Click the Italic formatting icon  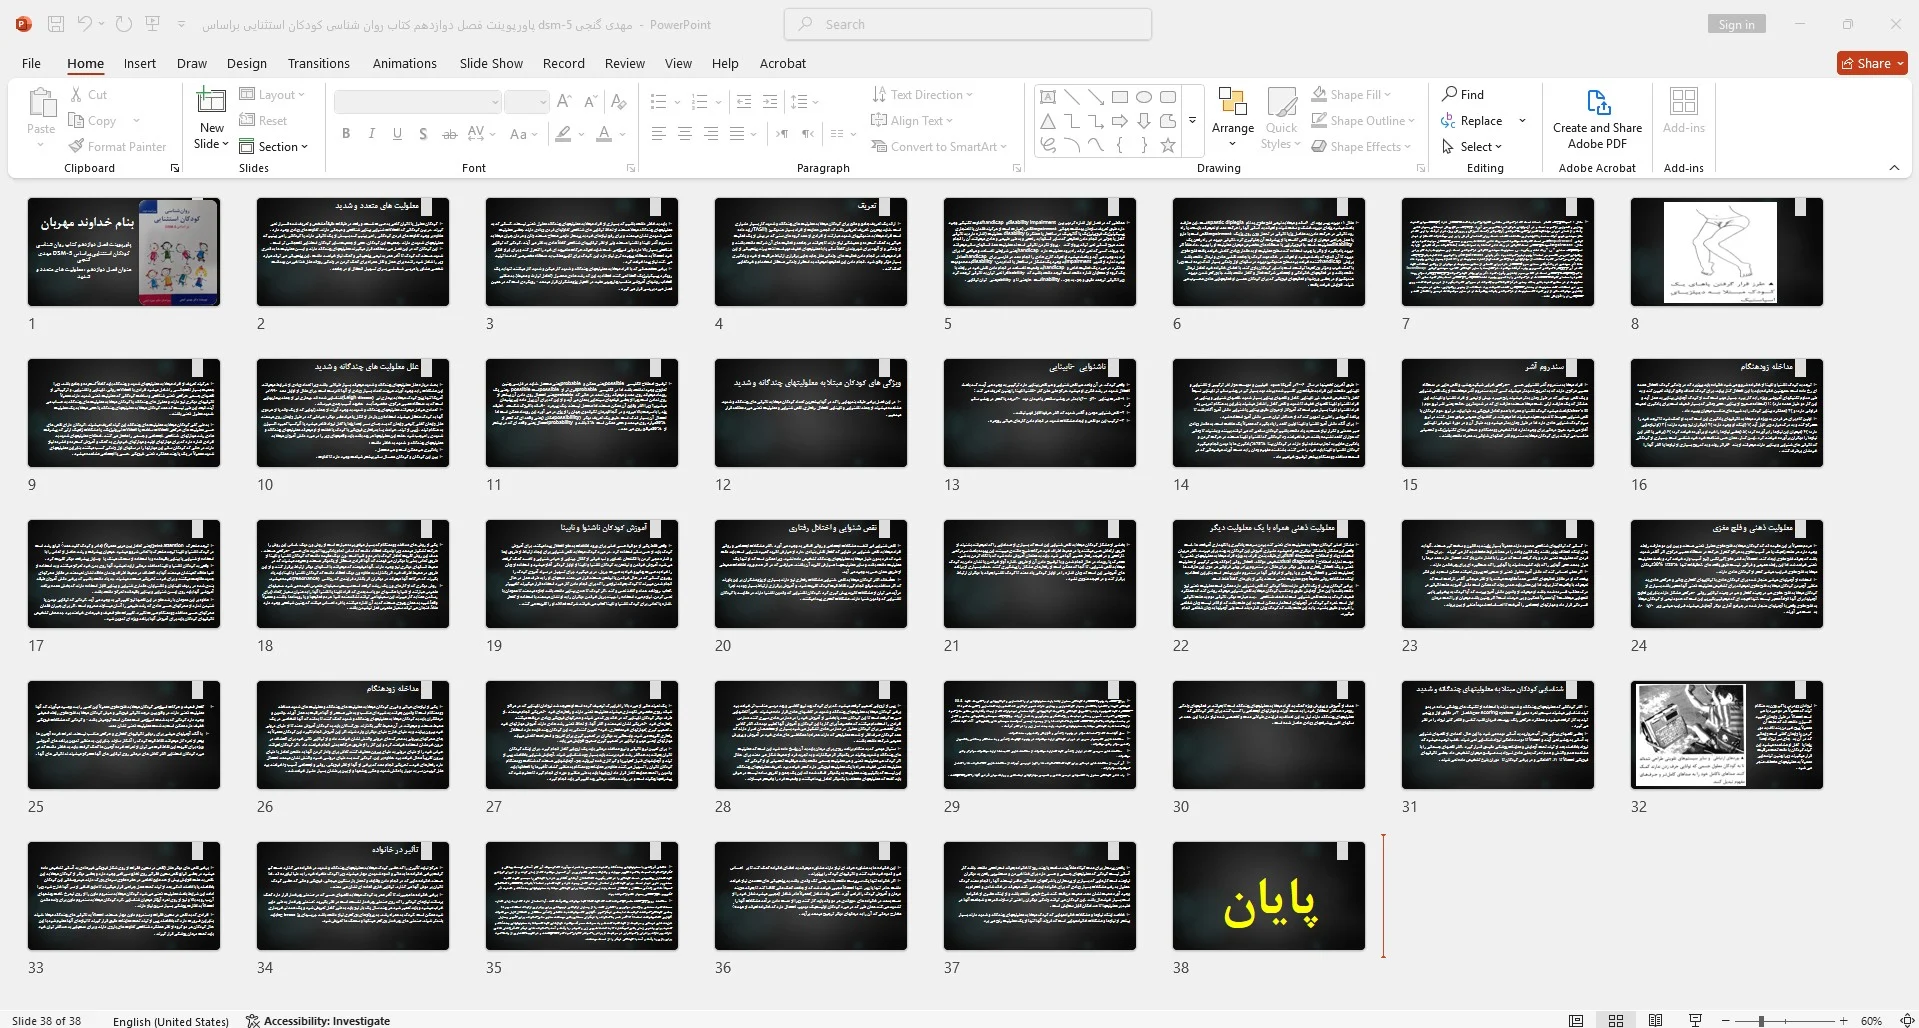pos(372,134)
